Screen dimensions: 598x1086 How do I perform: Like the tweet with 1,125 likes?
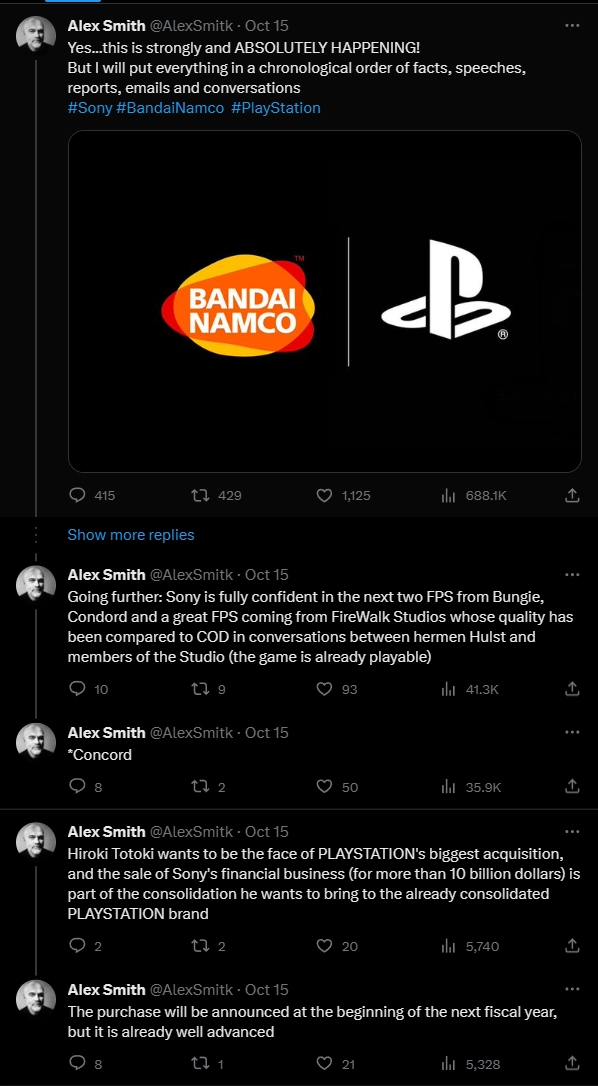[324, 495]
